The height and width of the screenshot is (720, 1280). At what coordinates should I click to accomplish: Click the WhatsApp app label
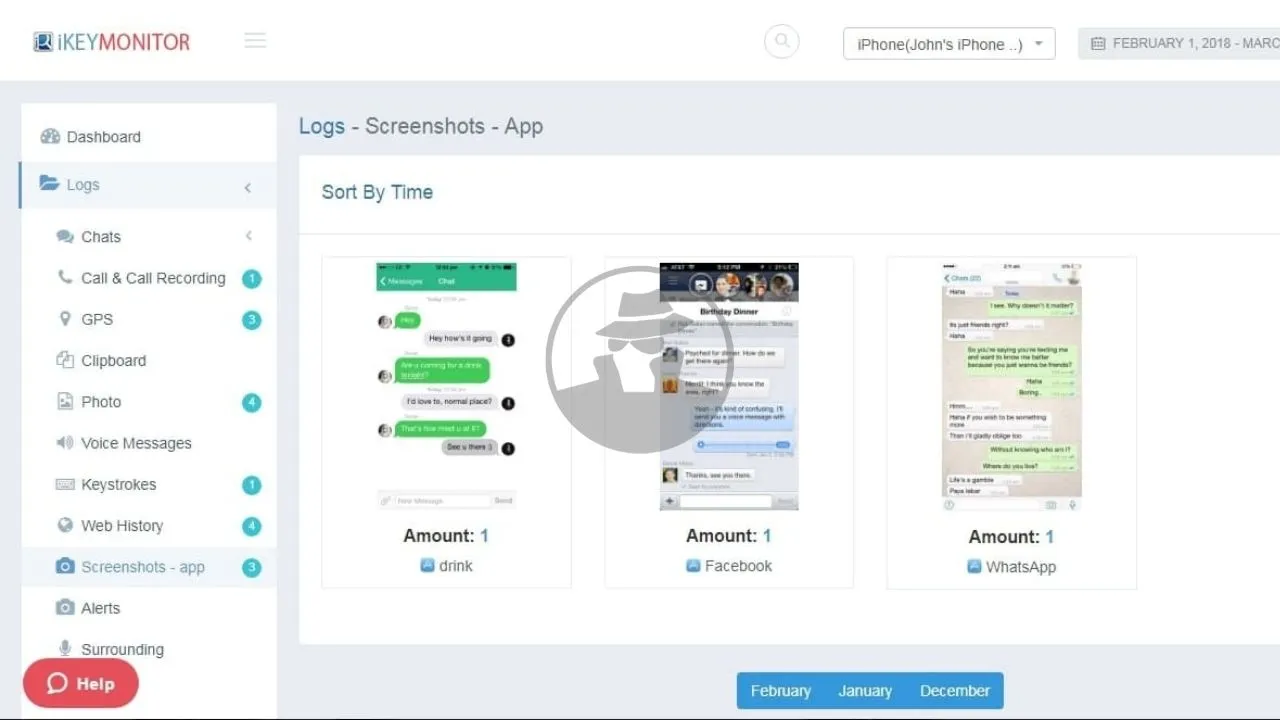point(1021,567)
